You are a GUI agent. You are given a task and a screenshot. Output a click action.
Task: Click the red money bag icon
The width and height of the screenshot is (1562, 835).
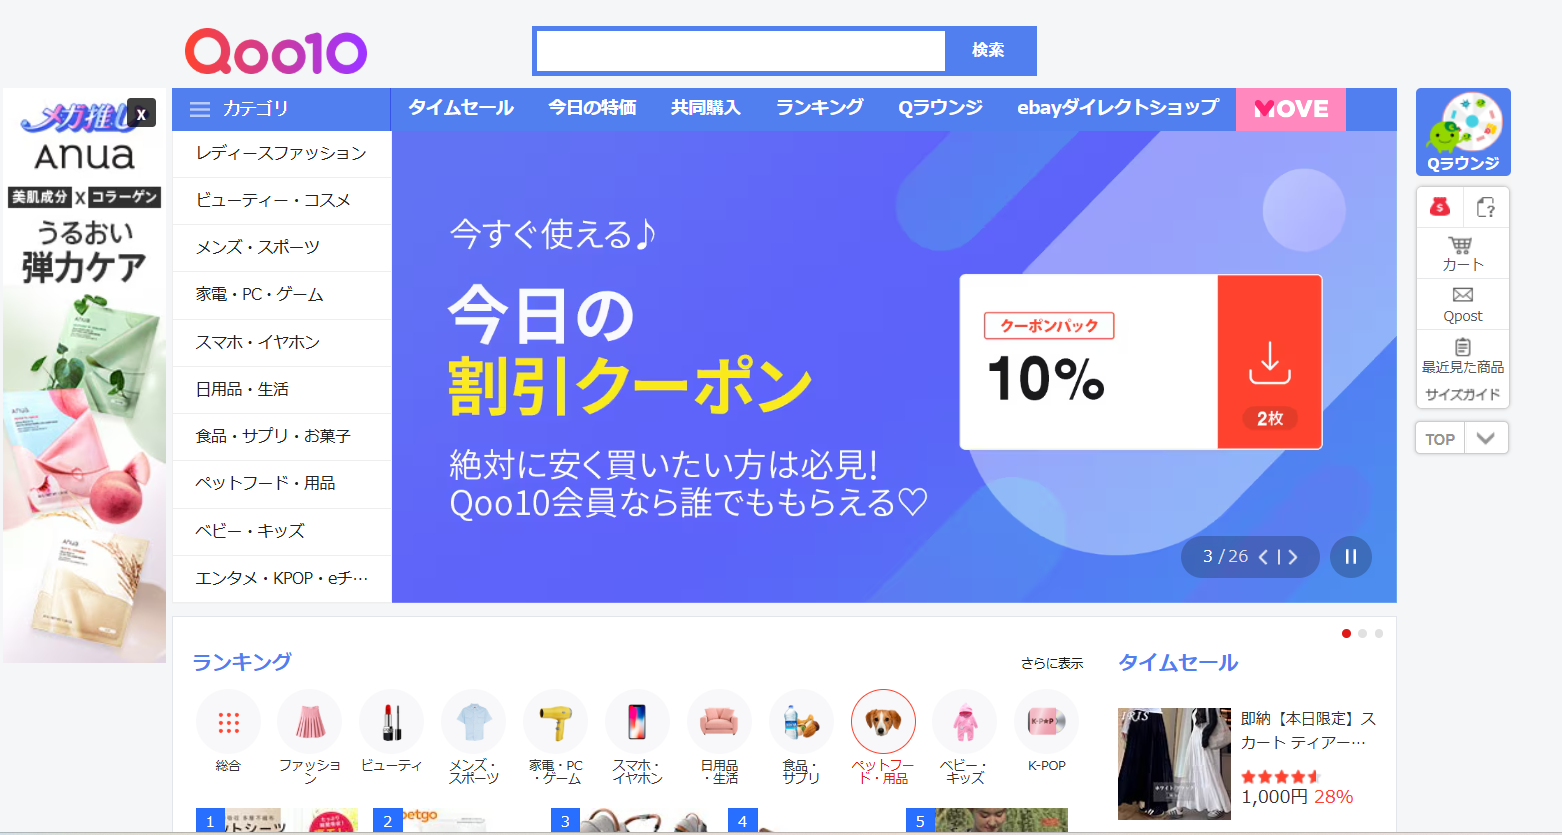coord(1440,207)
